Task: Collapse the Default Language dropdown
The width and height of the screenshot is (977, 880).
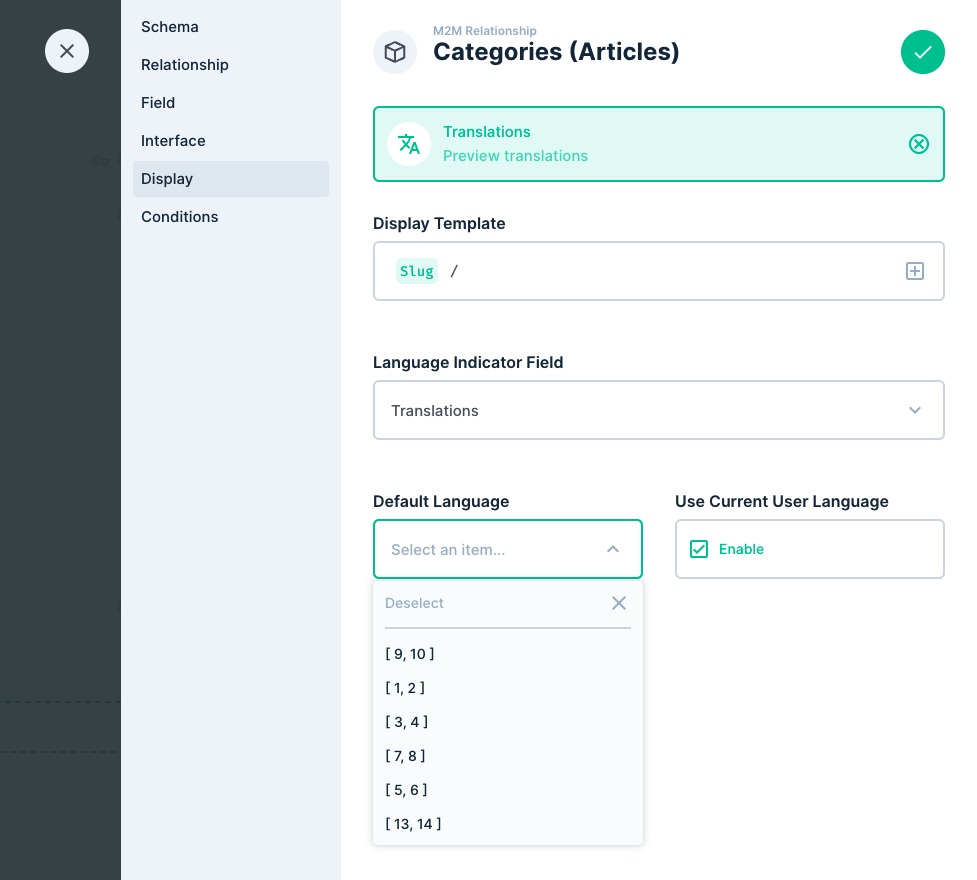Action: click(612, 549)
